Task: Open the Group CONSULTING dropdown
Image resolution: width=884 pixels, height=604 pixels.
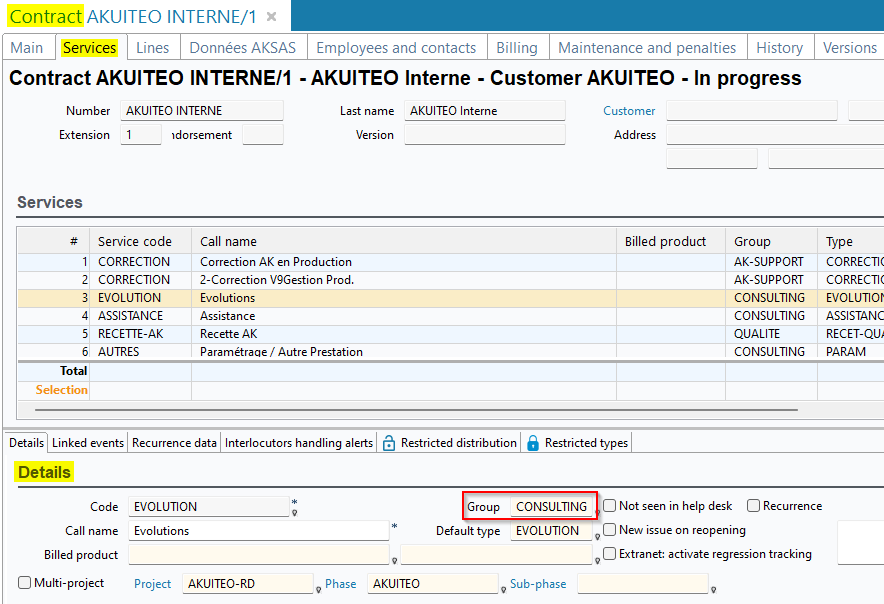Action: [x=551, y=507]
